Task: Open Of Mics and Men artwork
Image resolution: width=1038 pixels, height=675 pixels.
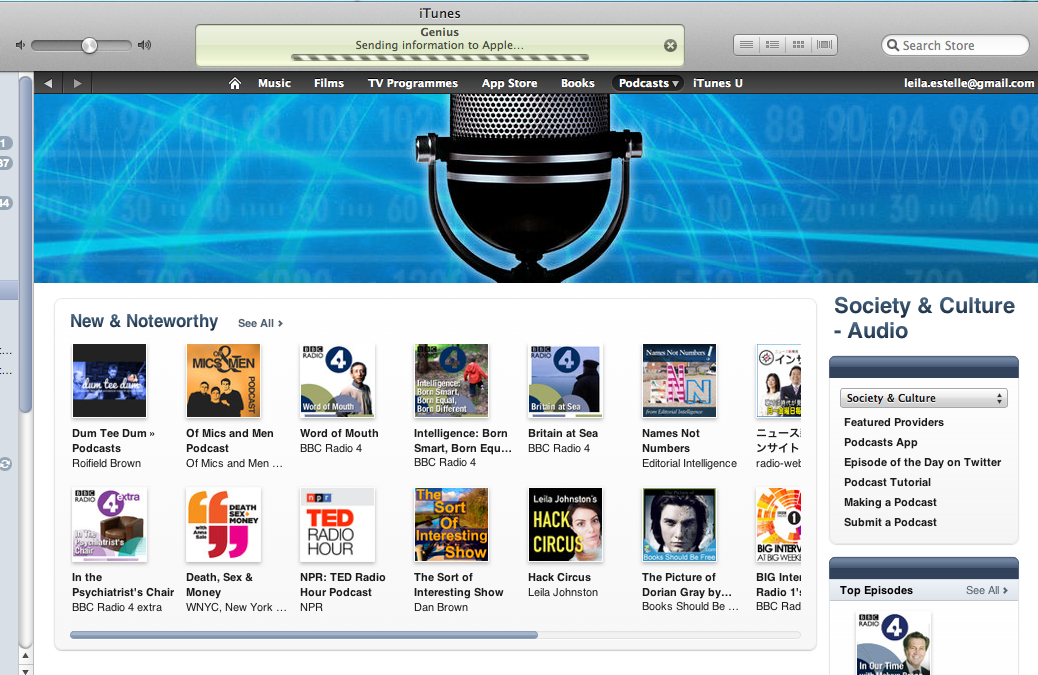Action: click(224, 381)
